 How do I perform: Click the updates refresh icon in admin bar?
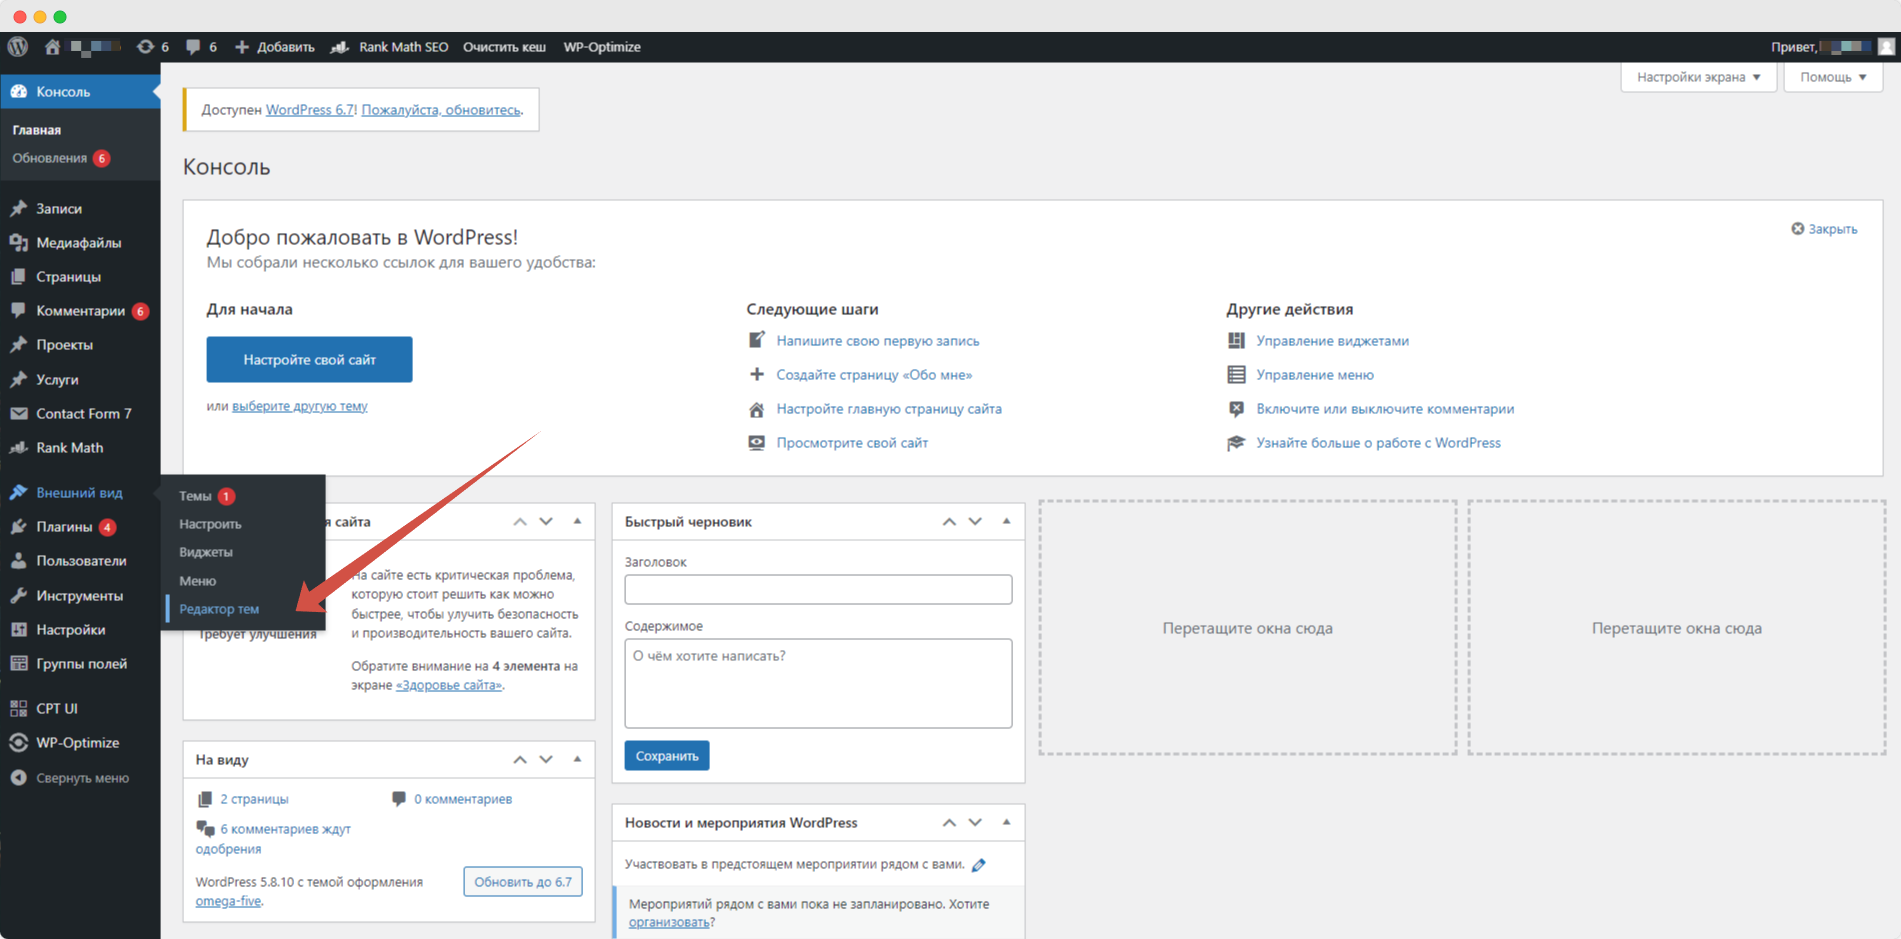pyautogui.click(x=146, y=47)
